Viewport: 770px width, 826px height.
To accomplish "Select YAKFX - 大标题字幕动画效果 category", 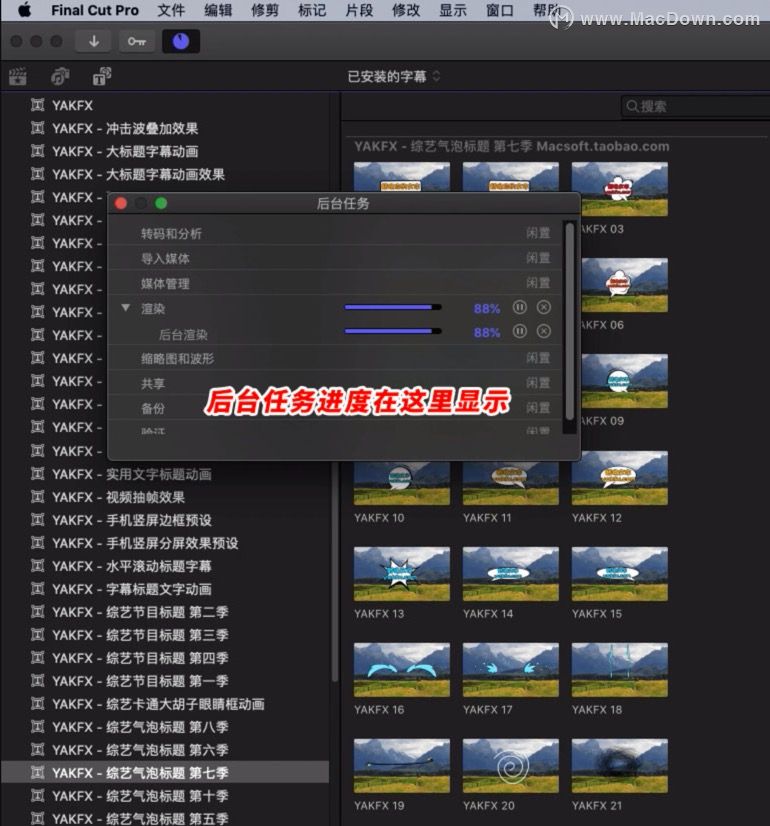I will point(165,174).
